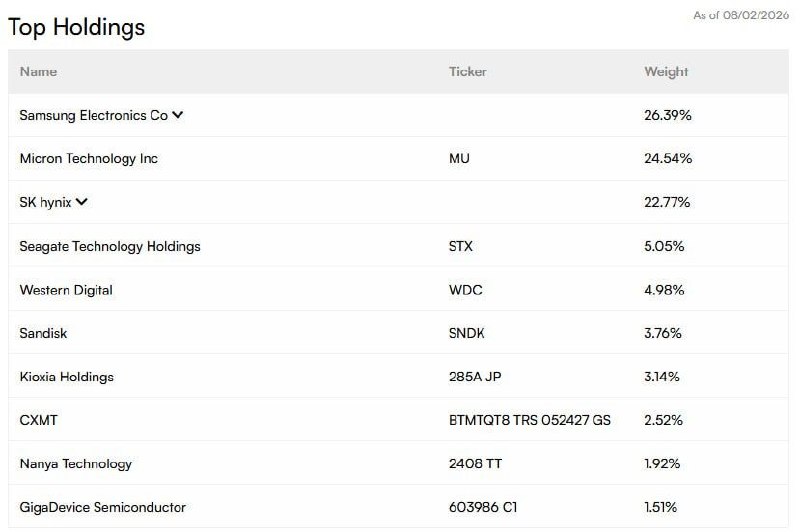Click the 1.51% weight value

click(x=661, y=508)
